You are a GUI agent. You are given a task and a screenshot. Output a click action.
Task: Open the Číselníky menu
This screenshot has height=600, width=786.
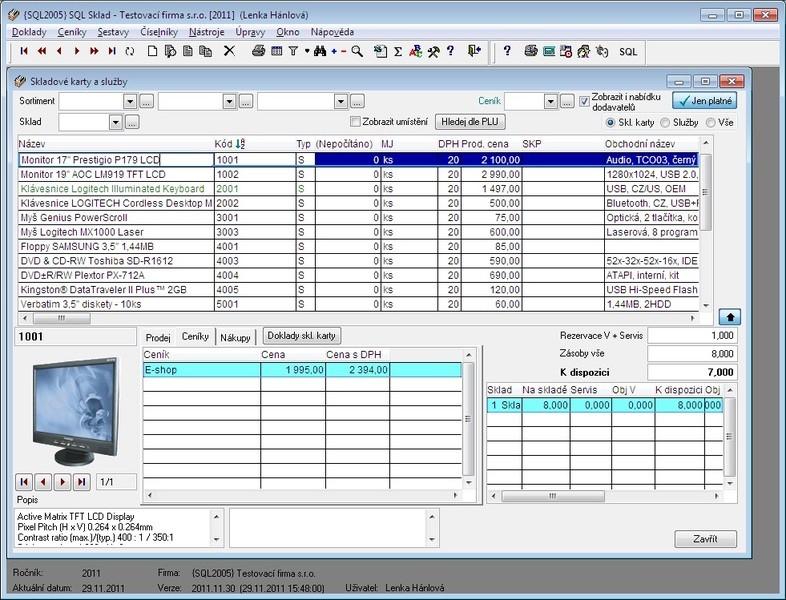(160, 32)
